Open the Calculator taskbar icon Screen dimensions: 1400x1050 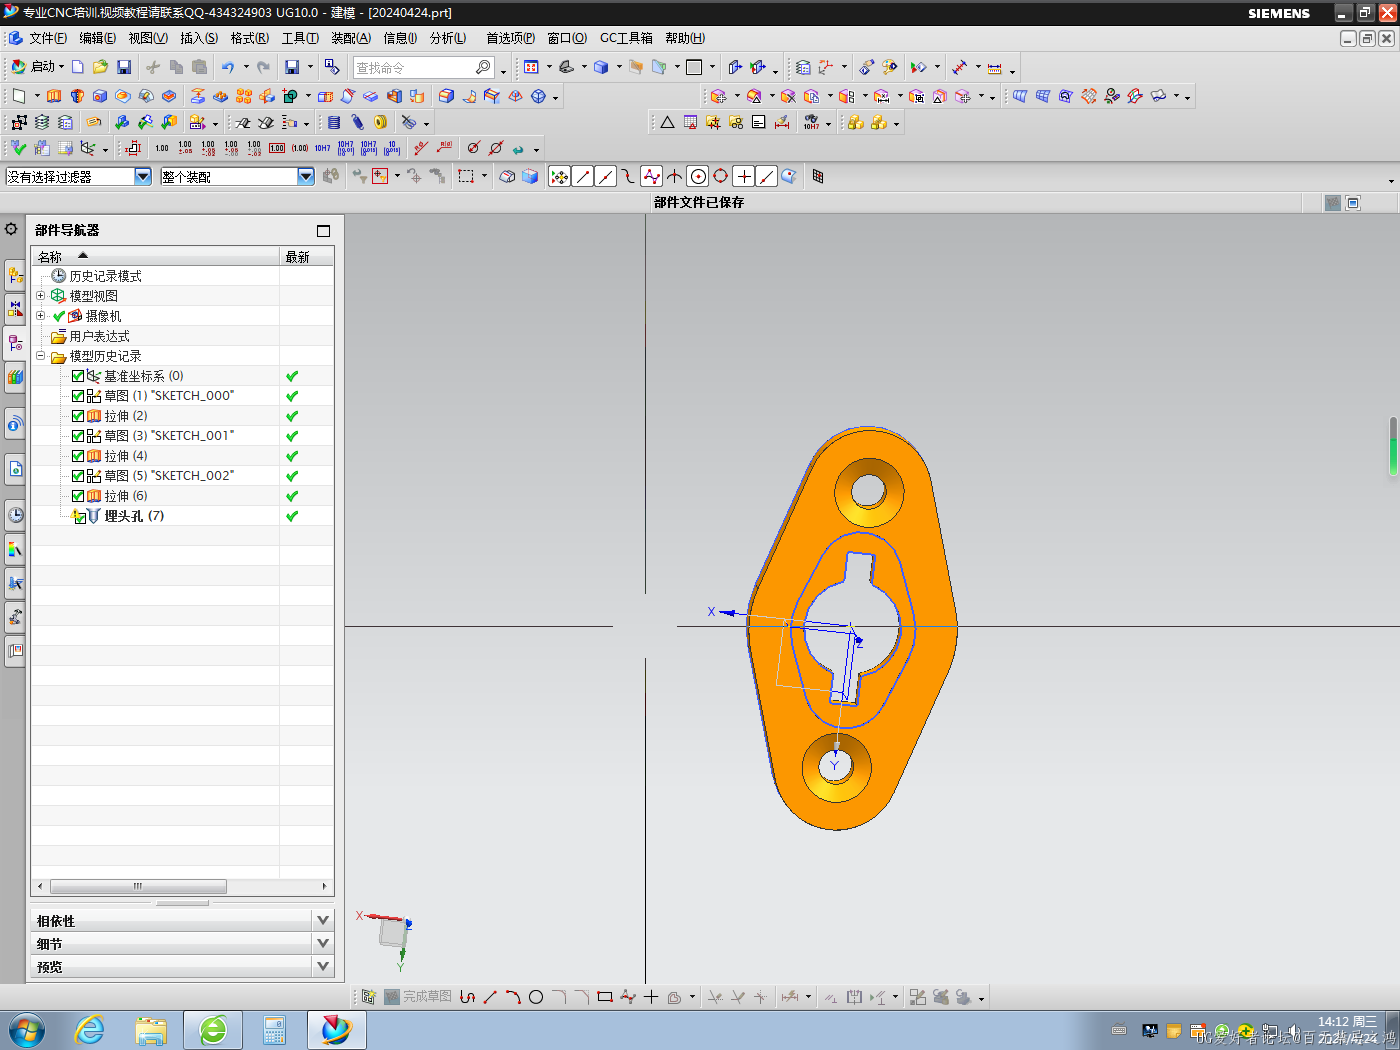(274, 1030)
